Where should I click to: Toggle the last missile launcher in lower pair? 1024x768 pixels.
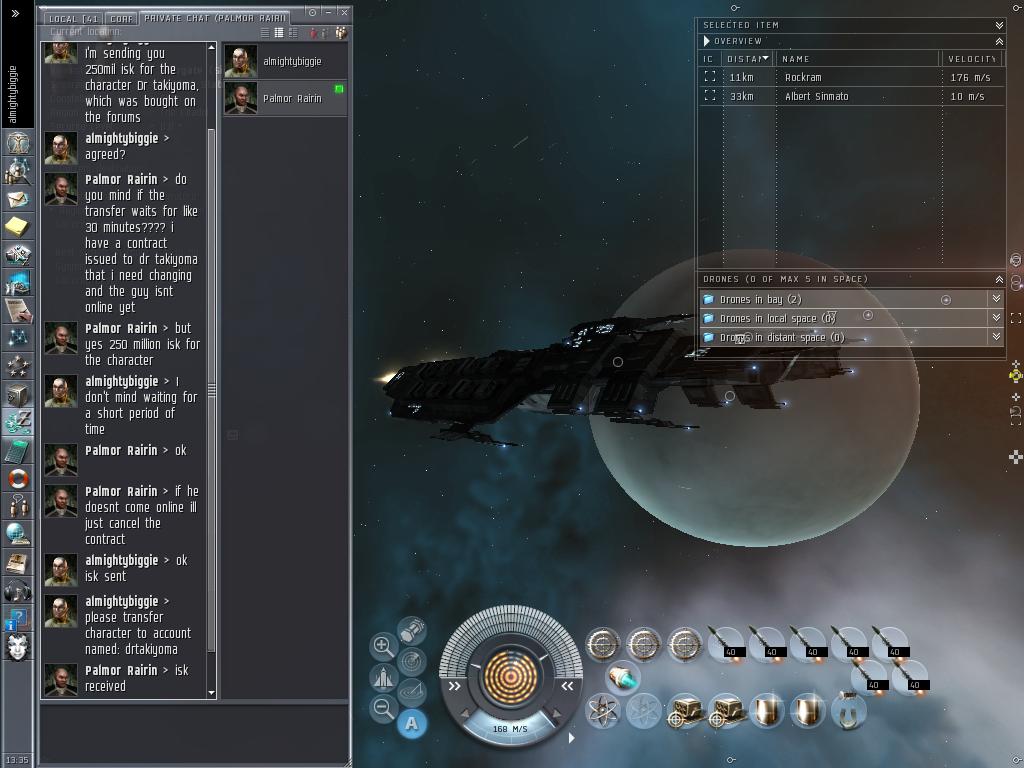(x=909, y=677)
